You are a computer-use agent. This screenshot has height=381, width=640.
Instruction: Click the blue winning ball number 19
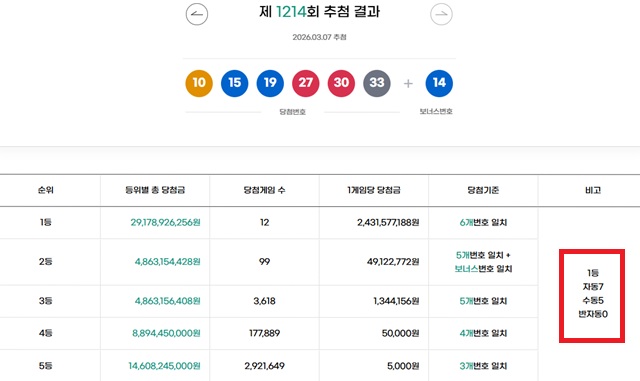point(270,83)
